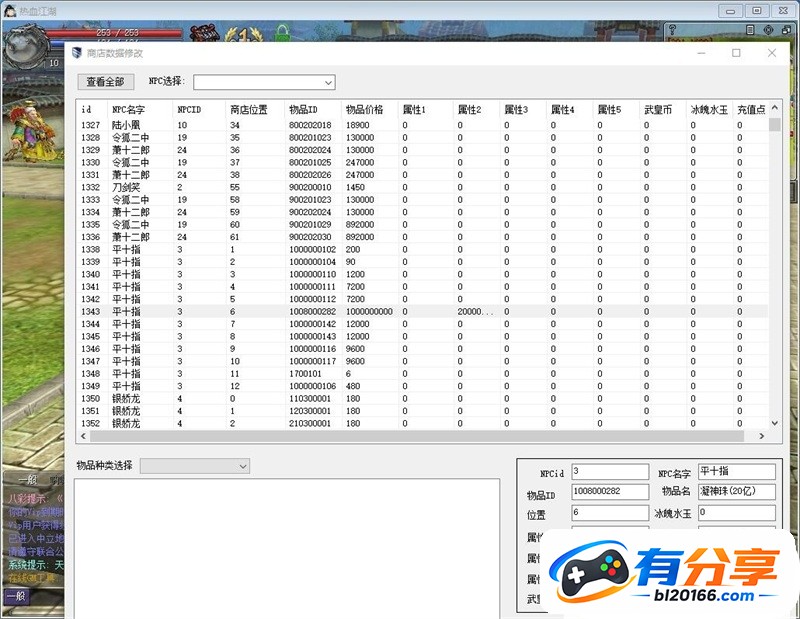Click the 属性1 column header
This screenshot has width=800, height=619.
pyautogui.click(x=426, y=109)
